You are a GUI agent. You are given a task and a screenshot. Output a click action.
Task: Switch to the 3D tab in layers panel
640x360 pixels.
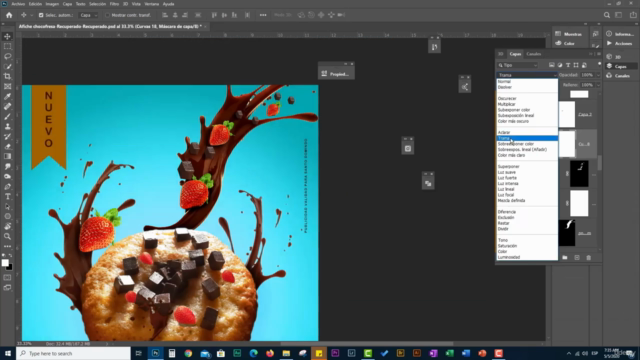[x=501, y=54]
